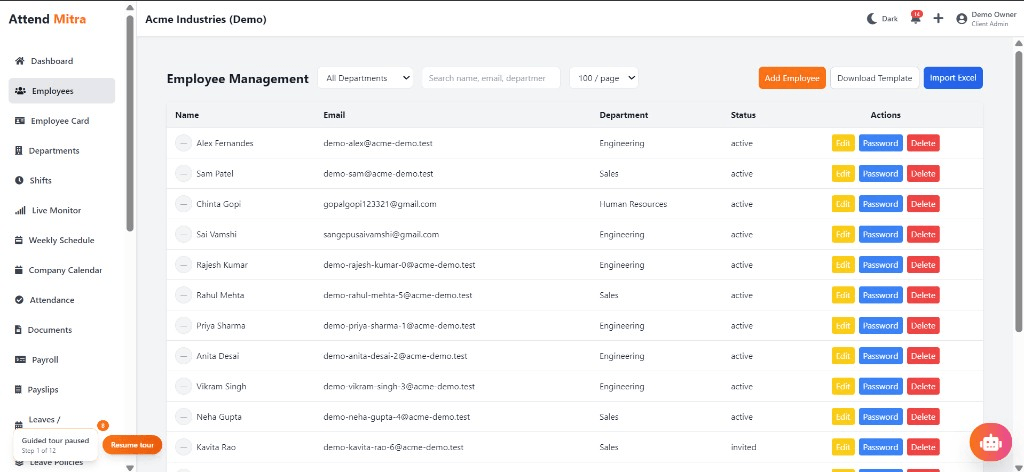Open the Weekly Schedule calendar icon
The image size is (1024, 472).
point(19,240)
